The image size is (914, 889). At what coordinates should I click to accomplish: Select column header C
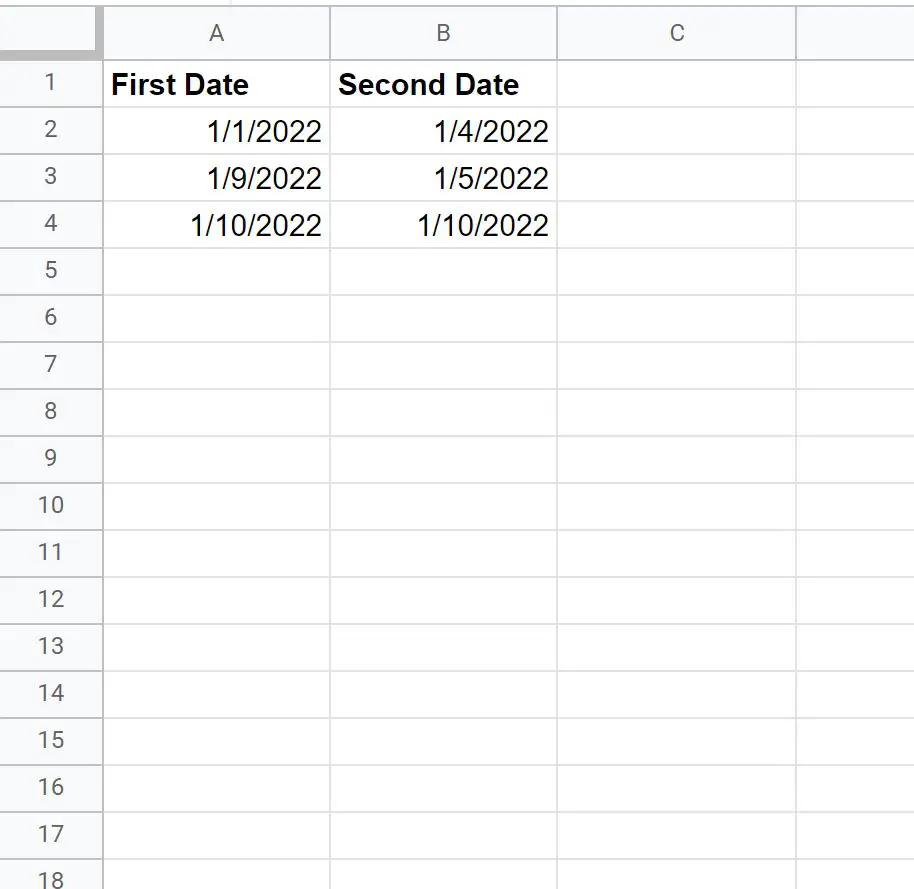click(676, 33)
